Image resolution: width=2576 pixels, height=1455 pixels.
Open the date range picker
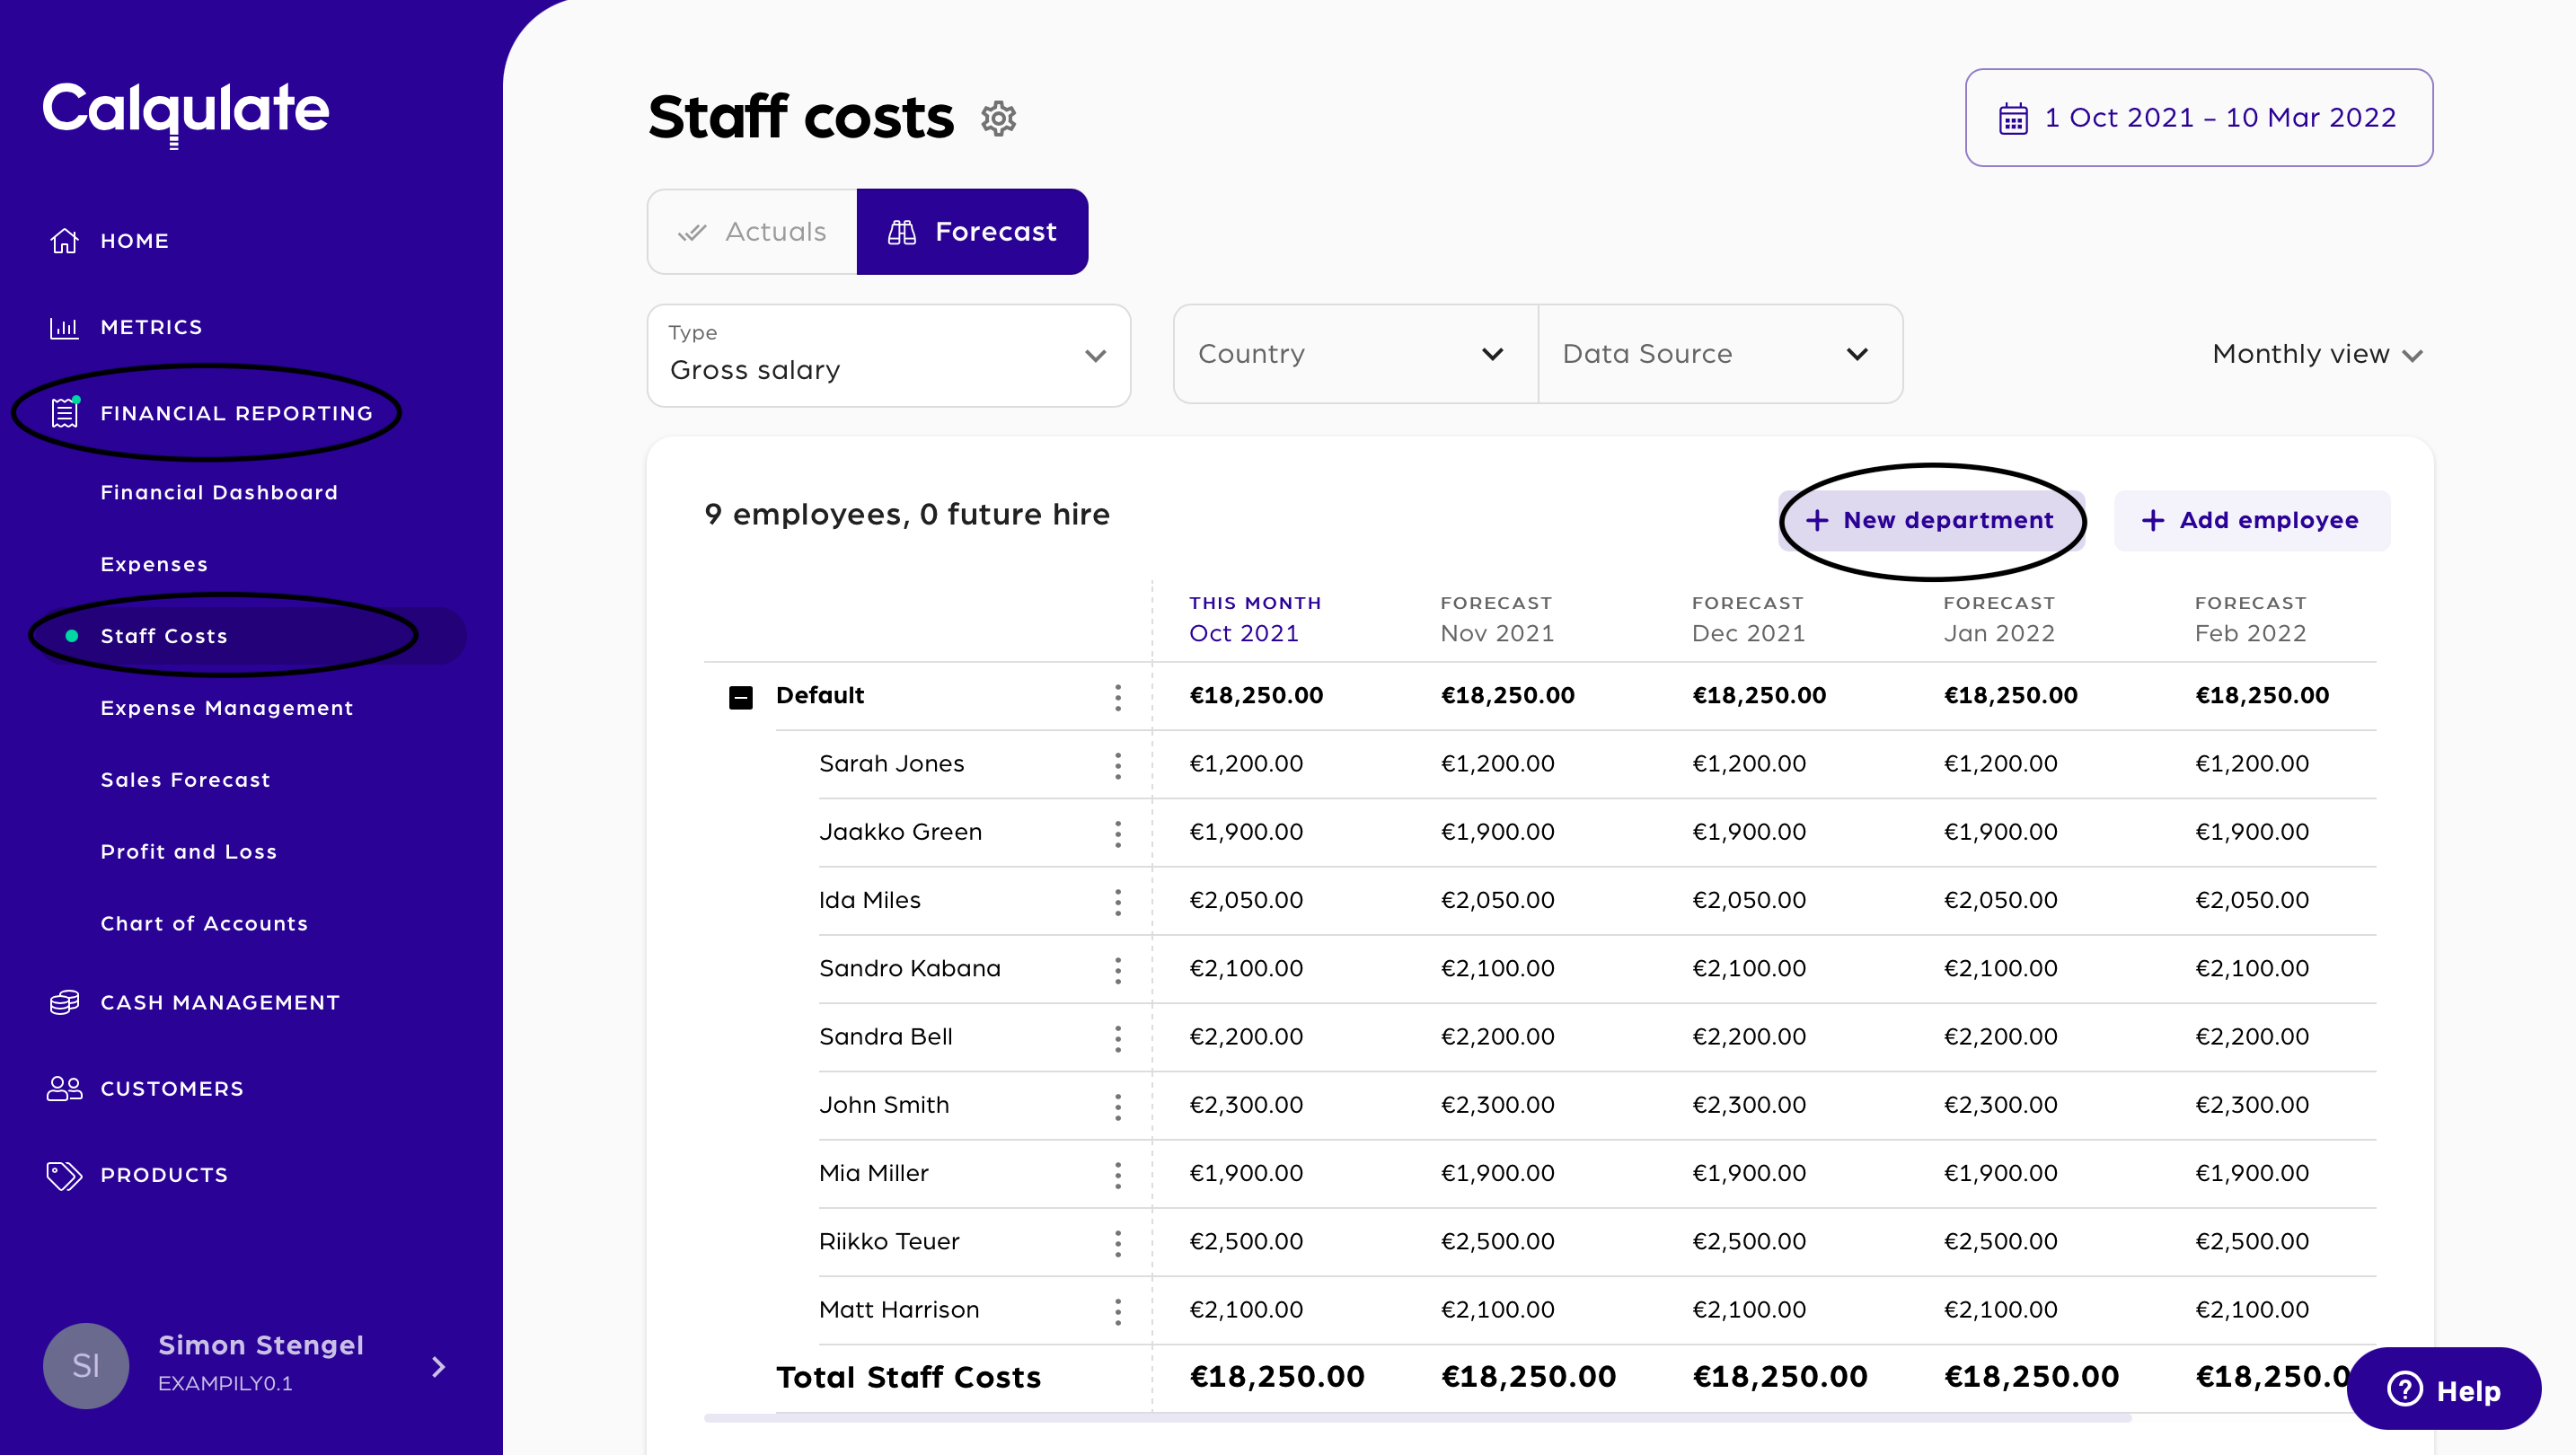click(x=2198, y=118)
